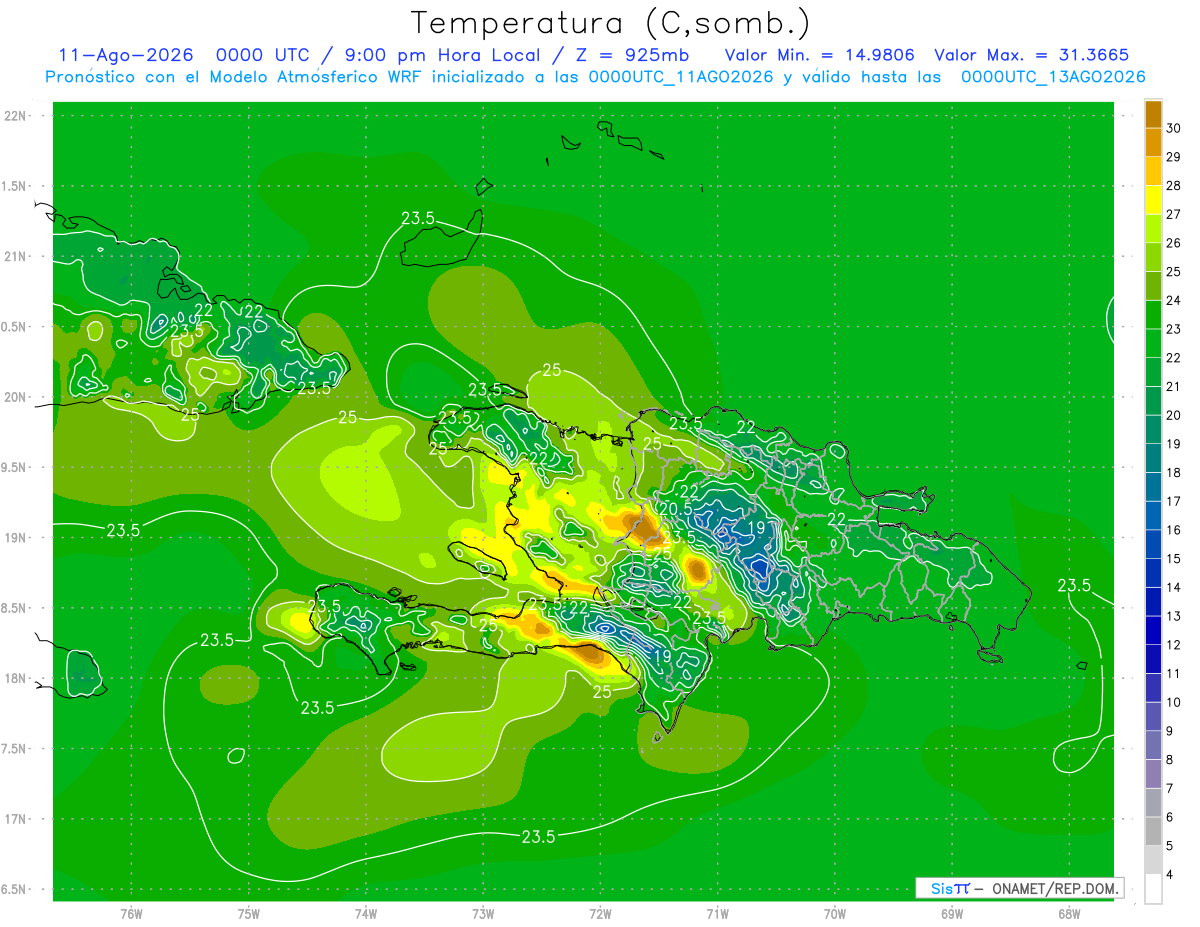Click the title 'Temperatura (C,somb.)'
Screen dimensions: 1200x927
point(611,23)
